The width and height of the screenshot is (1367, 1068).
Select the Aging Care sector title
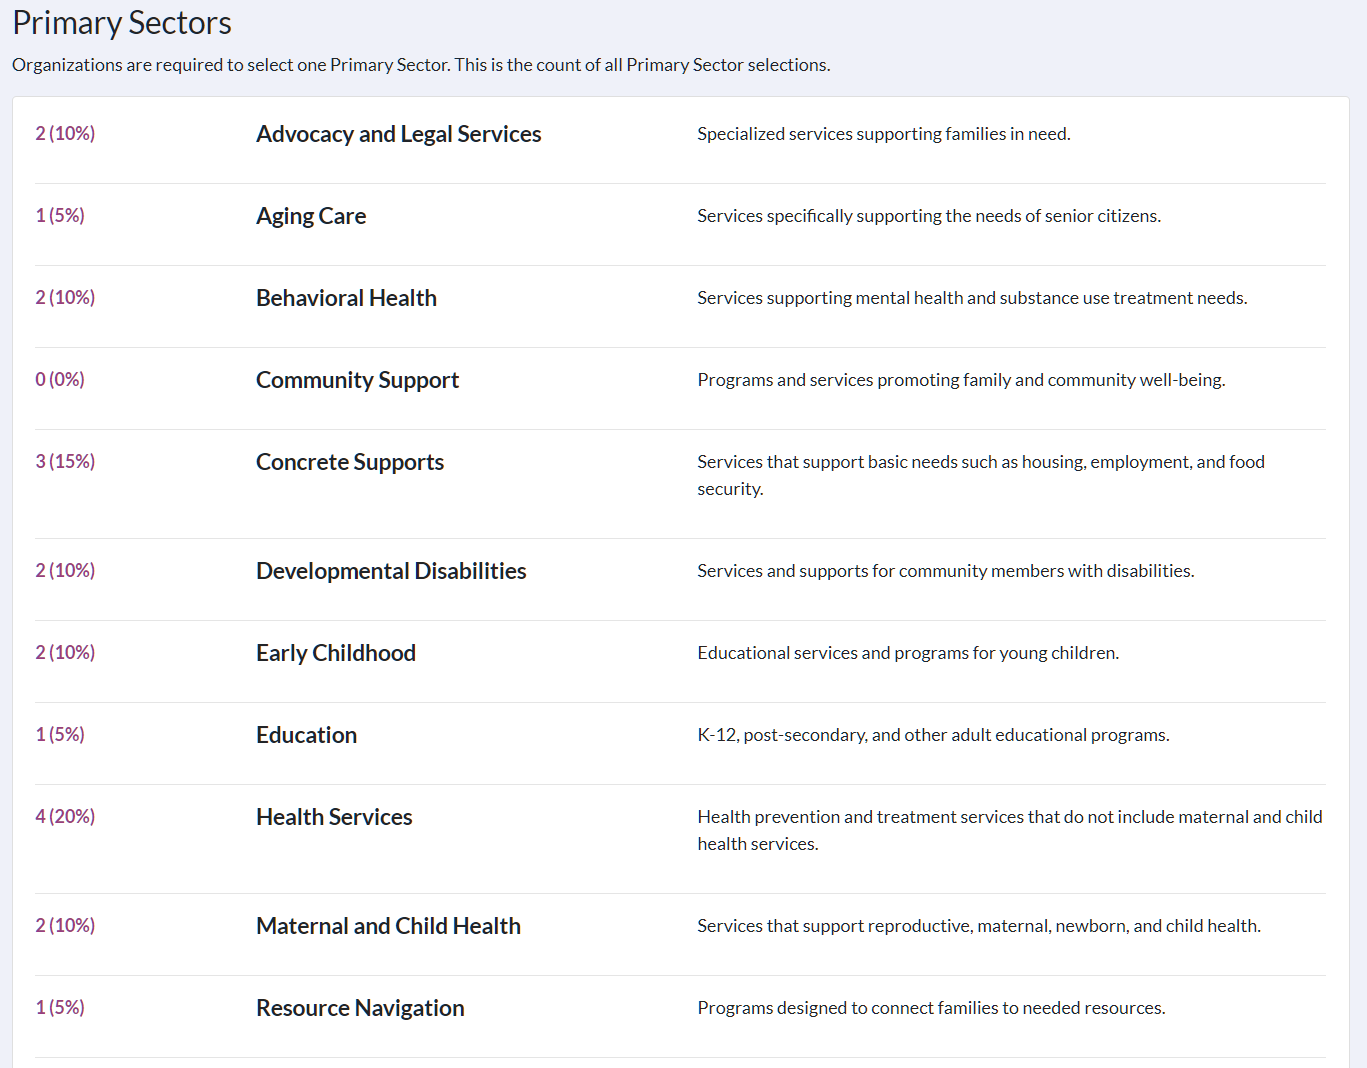click(x=311, y=216)
